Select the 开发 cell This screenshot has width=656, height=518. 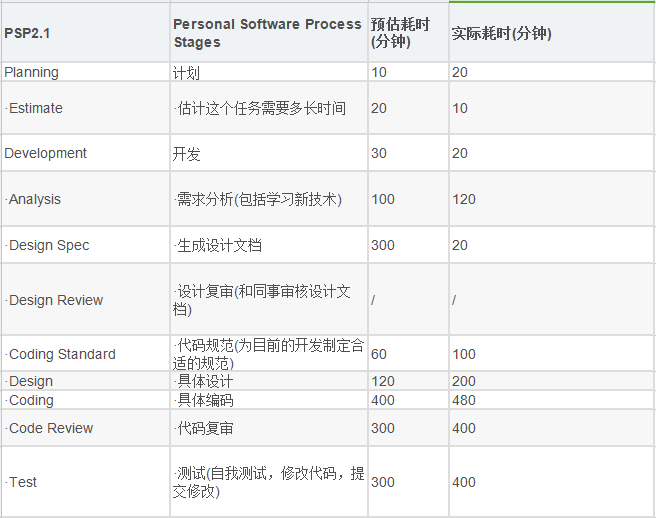187,153
